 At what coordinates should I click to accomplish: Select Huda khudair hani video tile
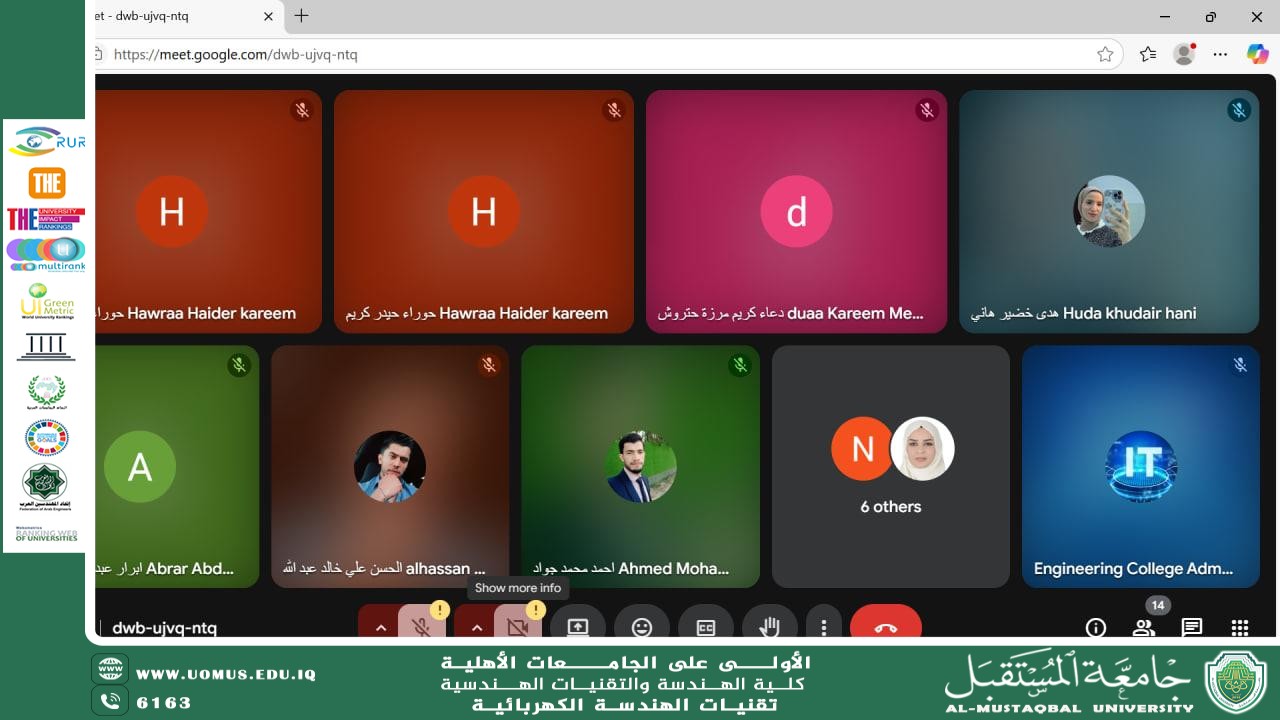[x=1109, y=211]
